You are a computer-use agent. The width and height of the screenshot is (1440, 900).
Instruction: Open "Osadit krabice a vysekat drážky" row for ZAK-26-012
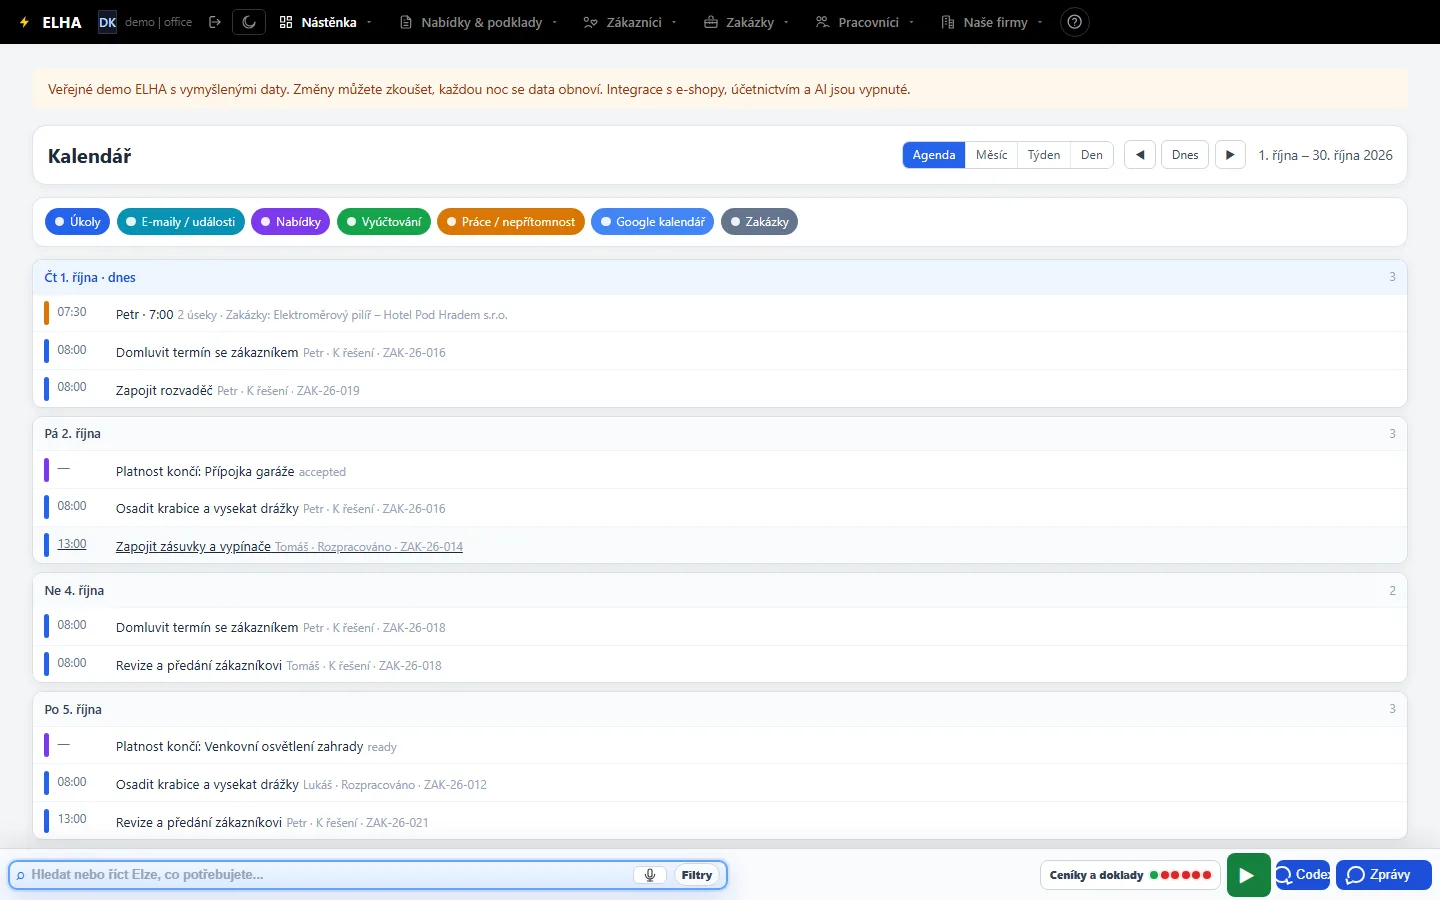[720, 784]
